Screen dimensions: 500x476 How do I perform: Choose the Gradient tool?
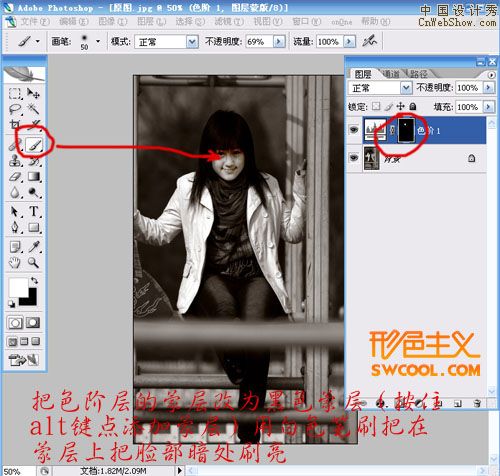point(34,176)
